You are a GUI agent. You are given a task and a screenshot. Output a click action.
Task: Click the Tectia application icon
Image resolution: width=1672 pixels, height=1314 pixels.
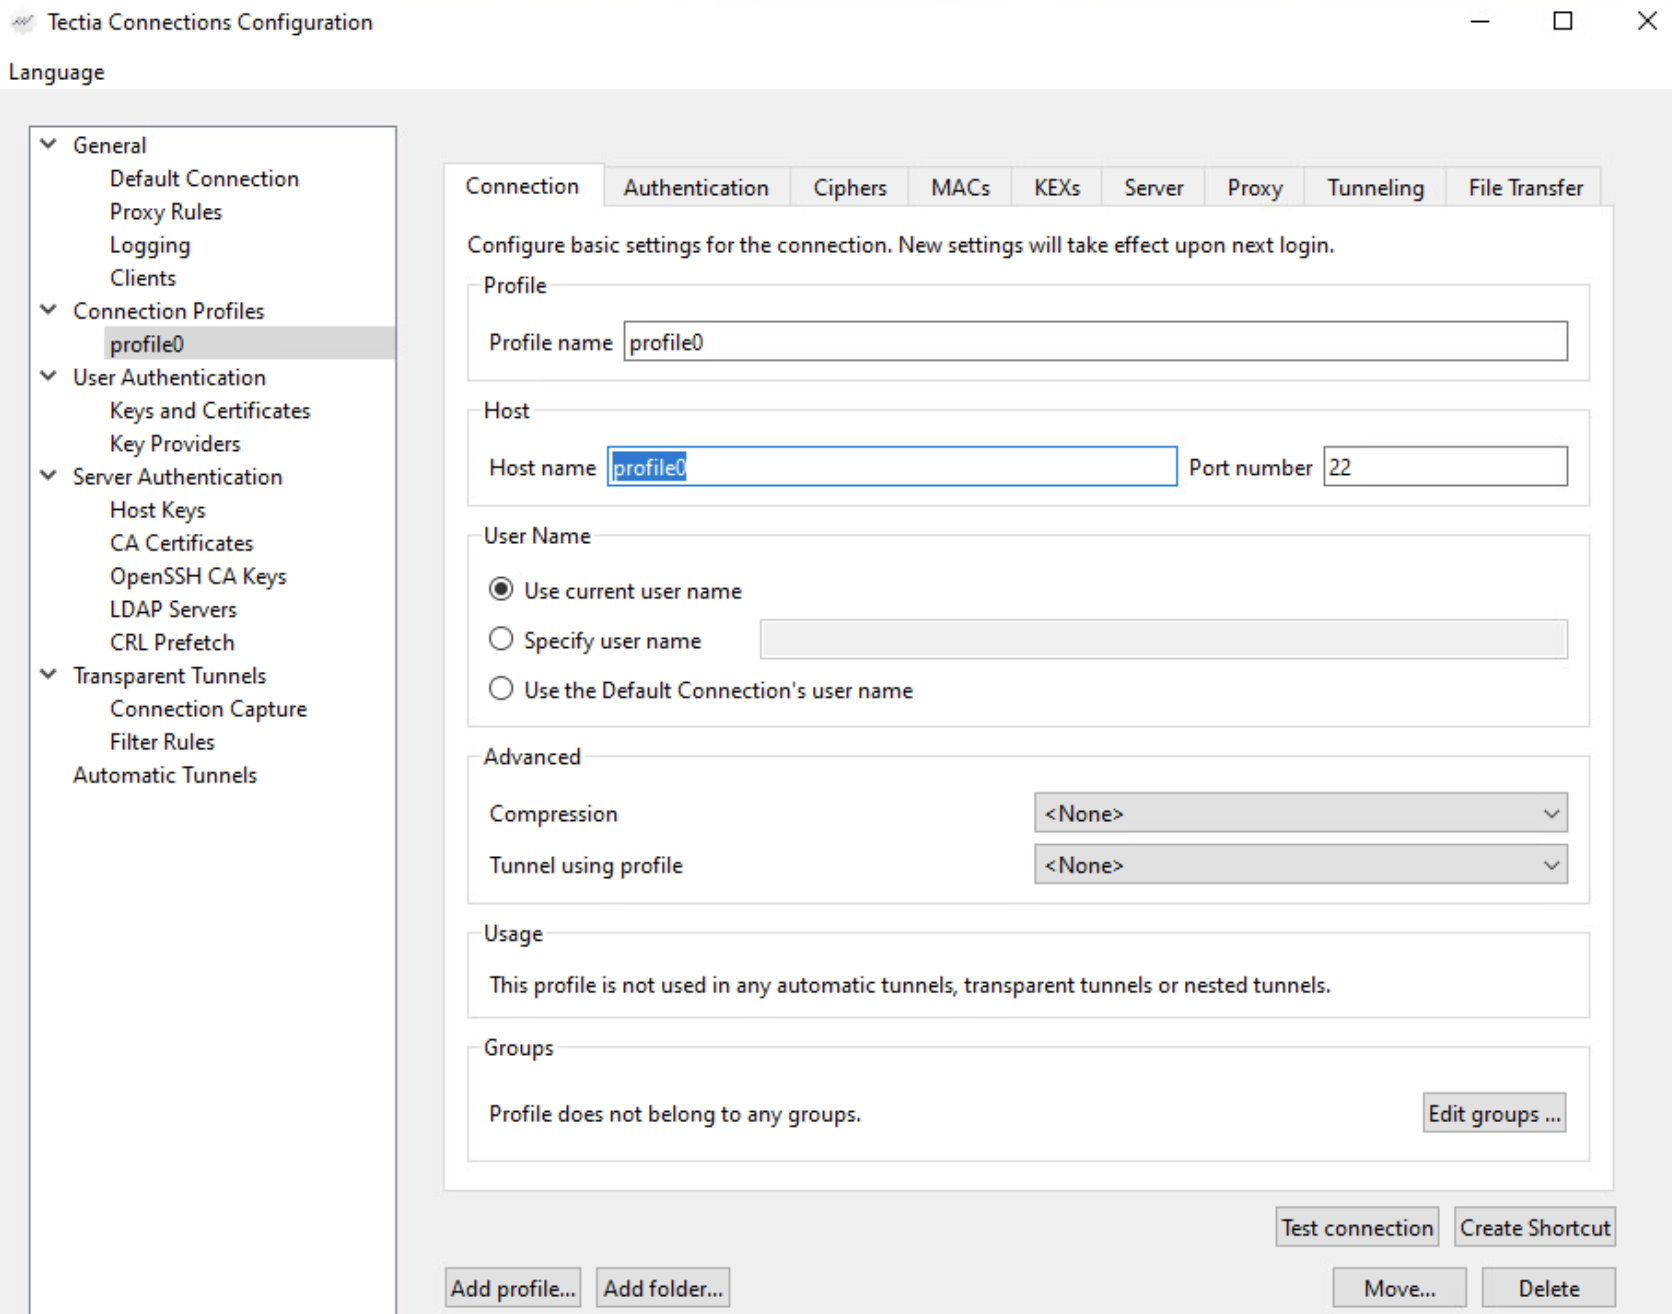click(x=22, y=21)
